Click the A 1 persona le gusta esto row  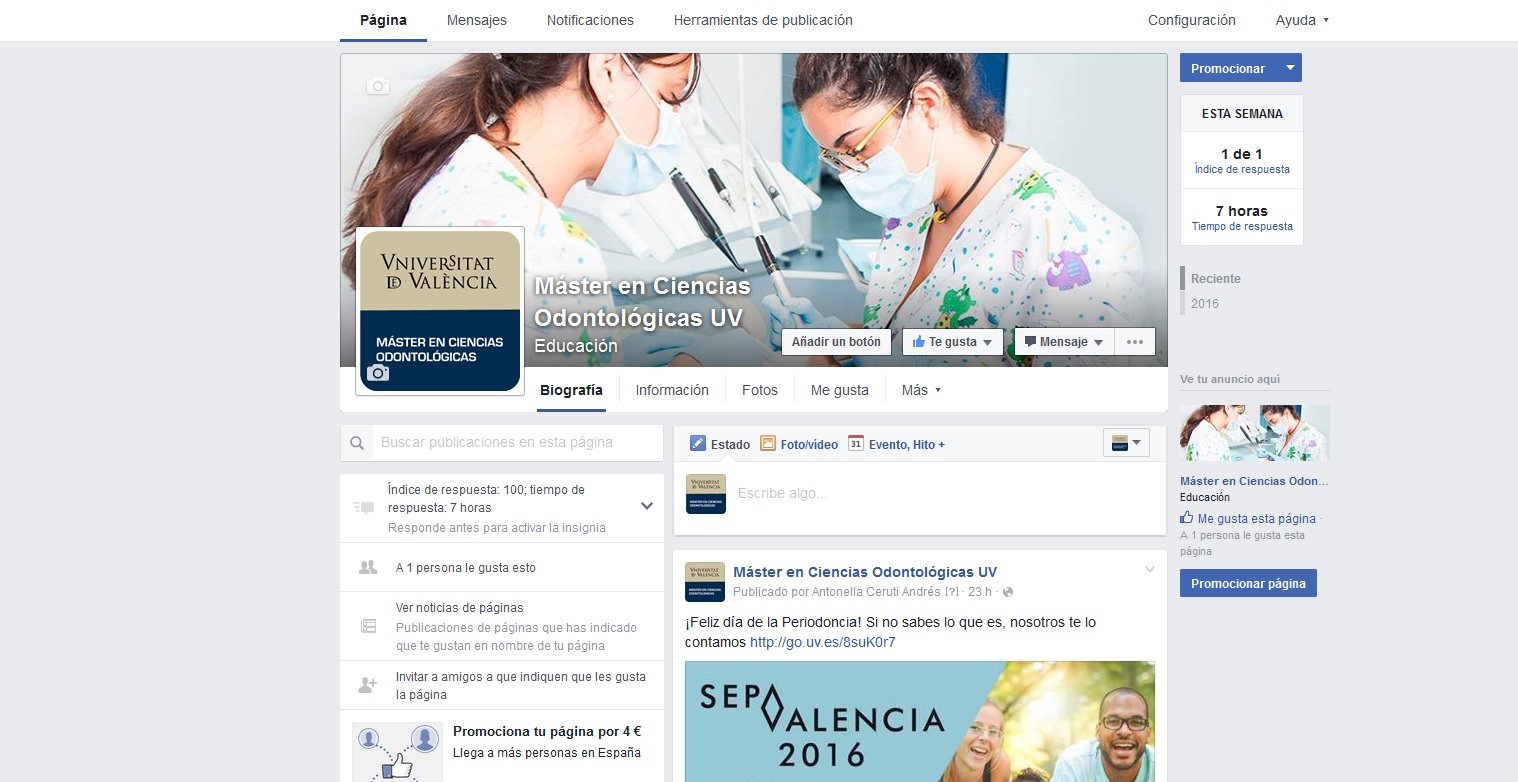tap(501, 567)
